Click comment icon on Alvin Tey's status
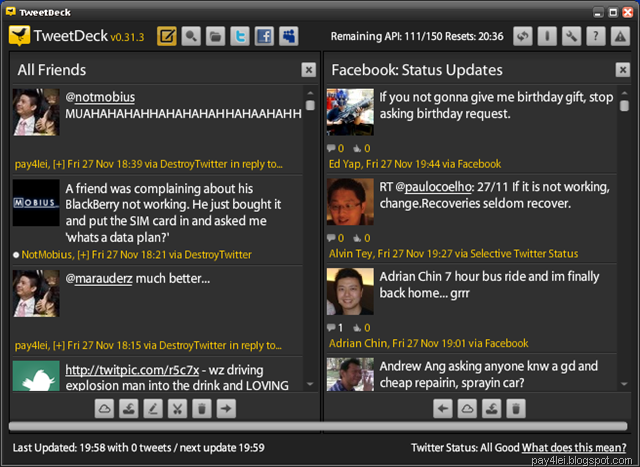This screenshot has width=640, height=467. pos(331,238)
